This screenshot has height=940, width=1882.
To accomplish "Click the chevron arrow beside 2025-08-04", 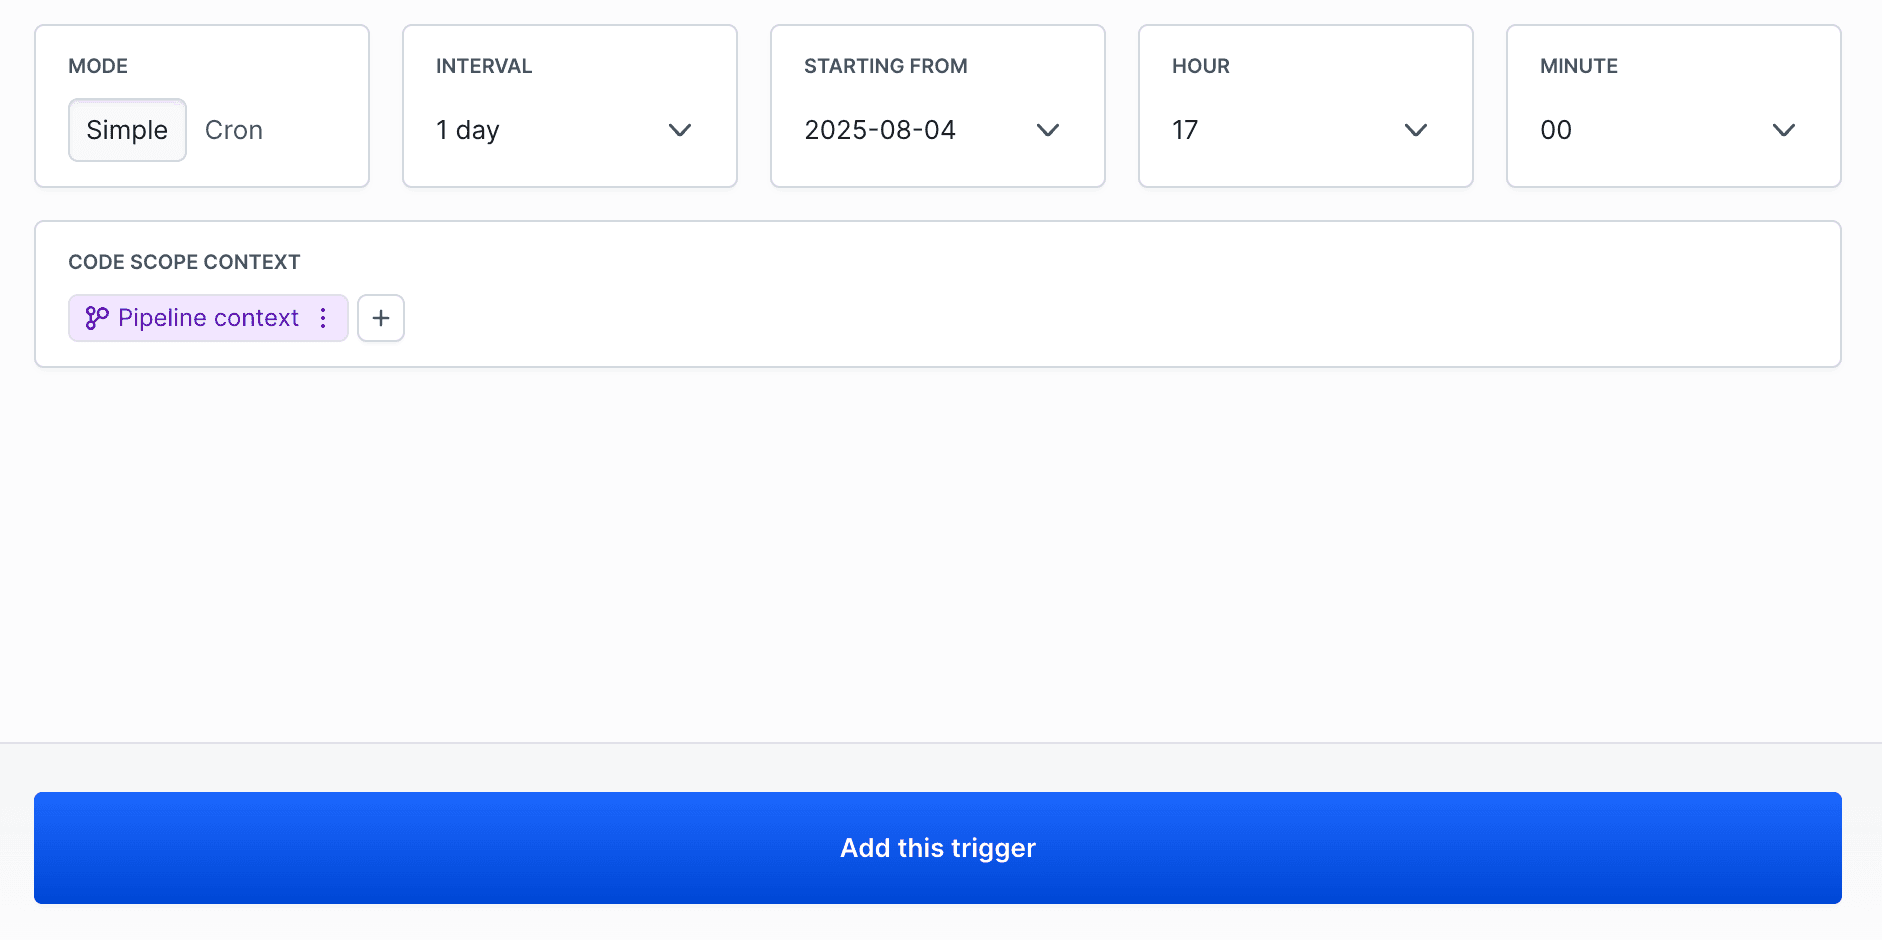I will coord(1048,130).
